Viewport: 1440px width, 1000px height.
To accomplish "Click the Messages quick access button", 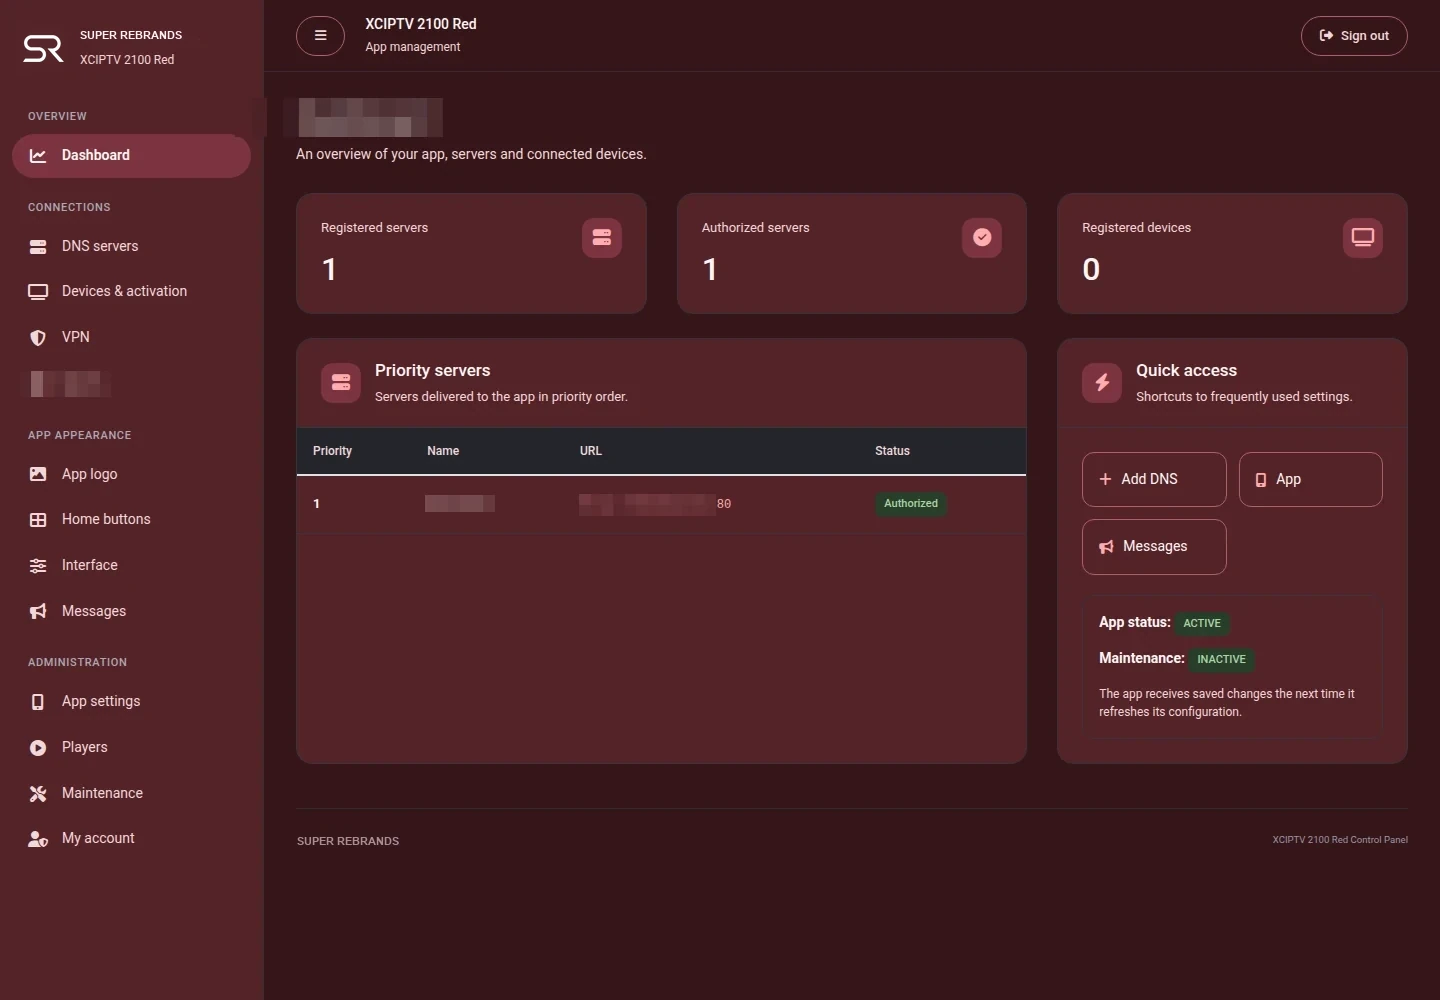I will tap(1154, 547).
